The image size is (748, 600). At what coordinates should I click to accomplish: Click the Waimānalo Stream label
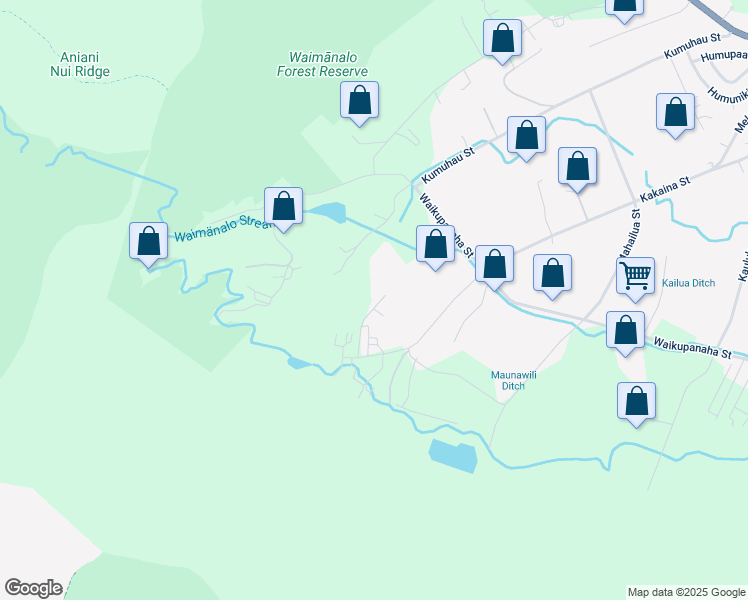(x=222, y=229)
